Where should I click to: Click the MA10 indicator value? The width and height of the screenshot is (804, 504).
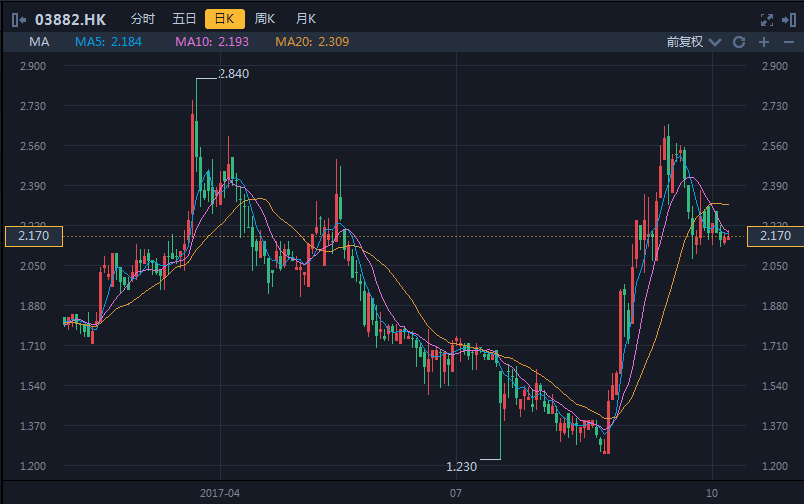tap(211, 42)
